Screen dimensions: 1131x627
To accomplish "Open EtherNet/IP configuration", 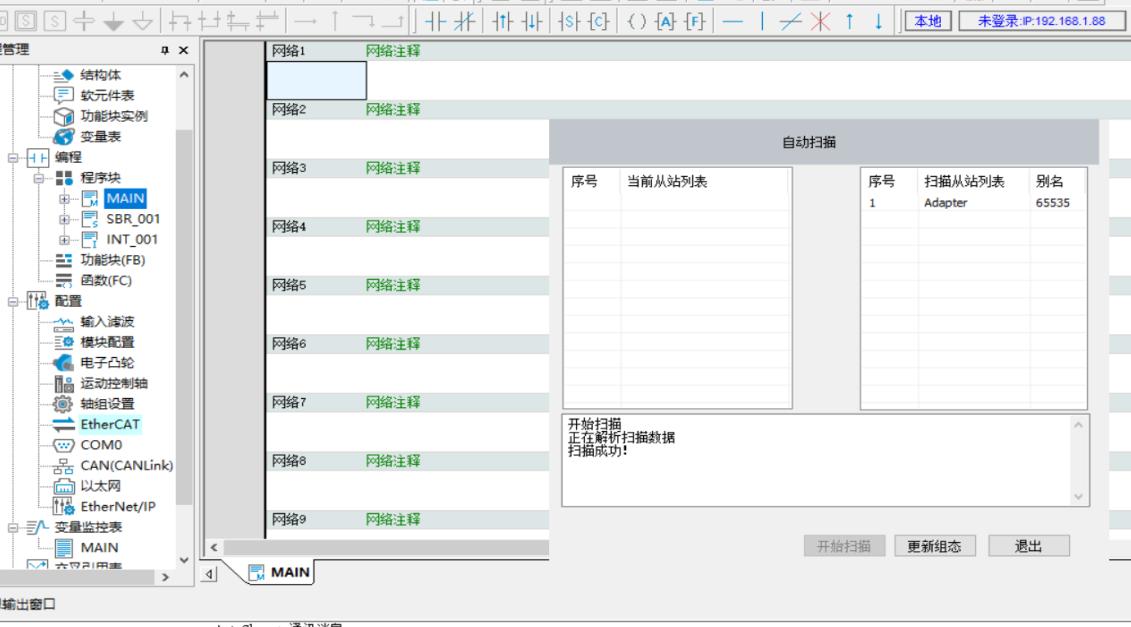I will tap(118, 507).
